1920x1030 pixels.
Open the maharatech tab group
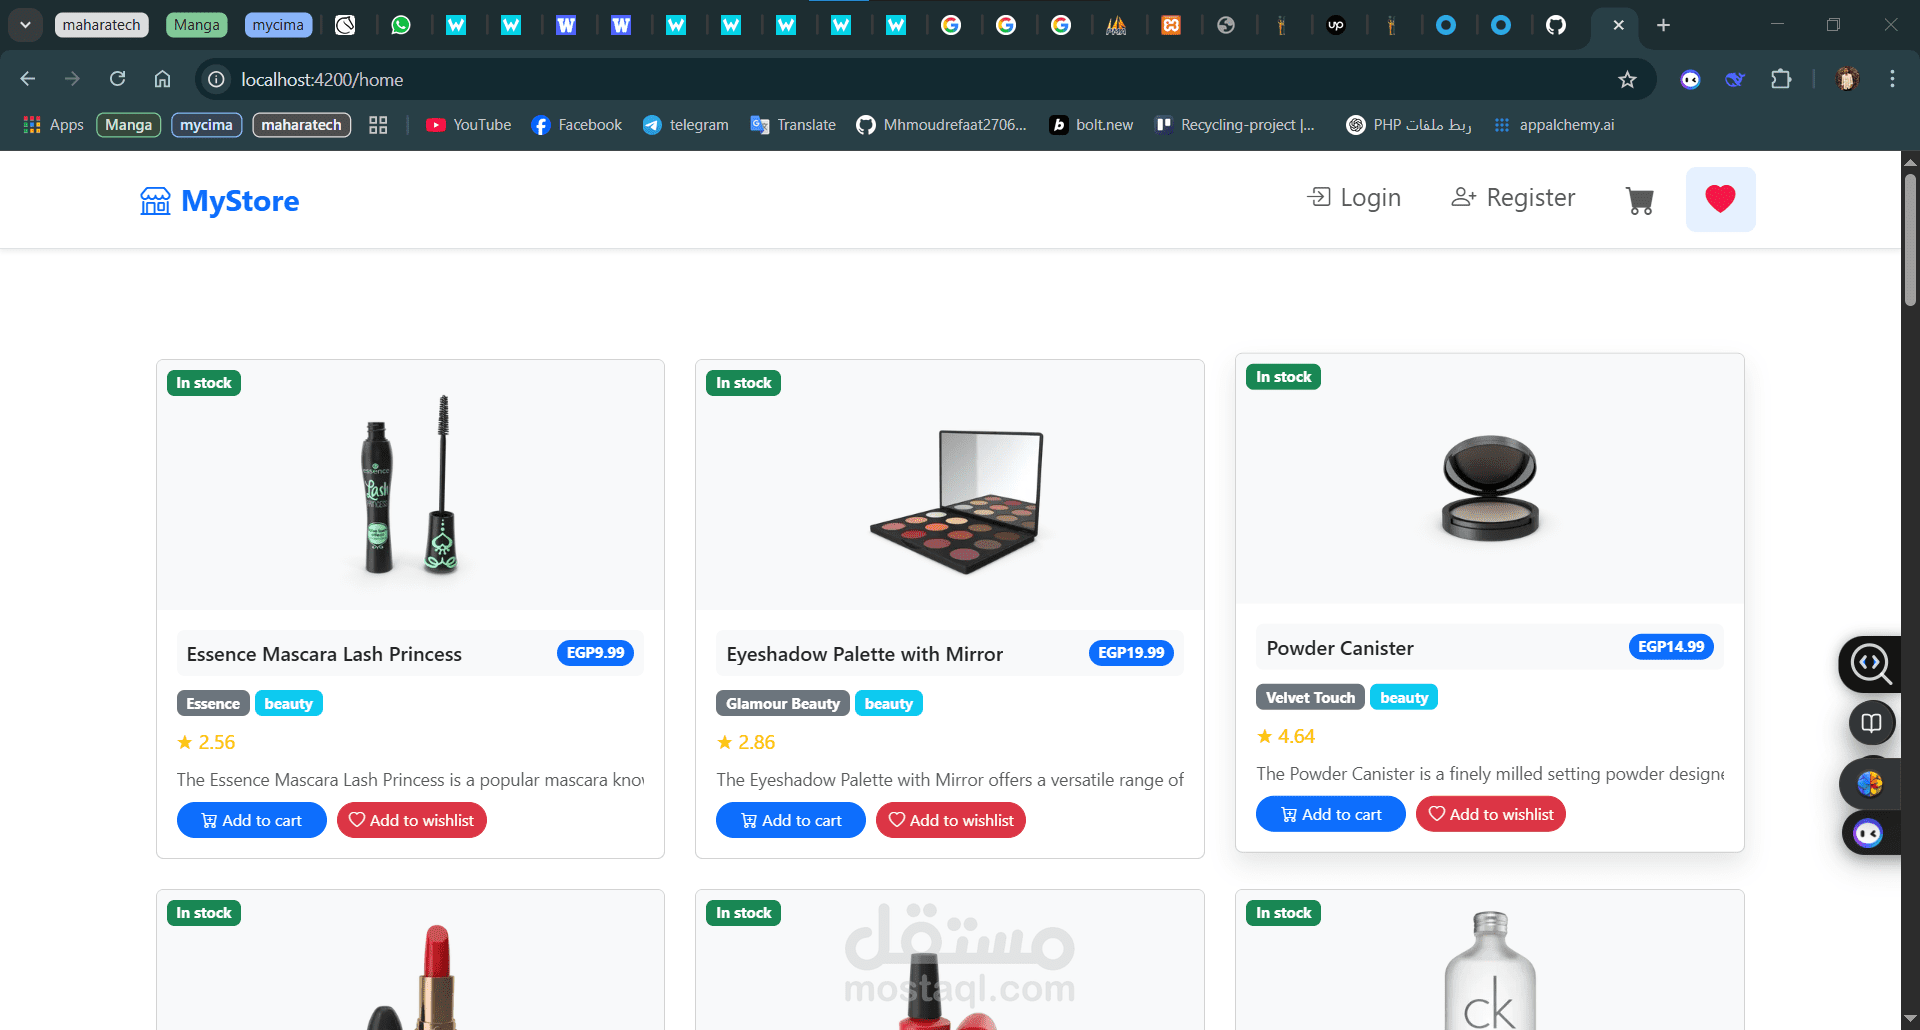pos(102,25)
